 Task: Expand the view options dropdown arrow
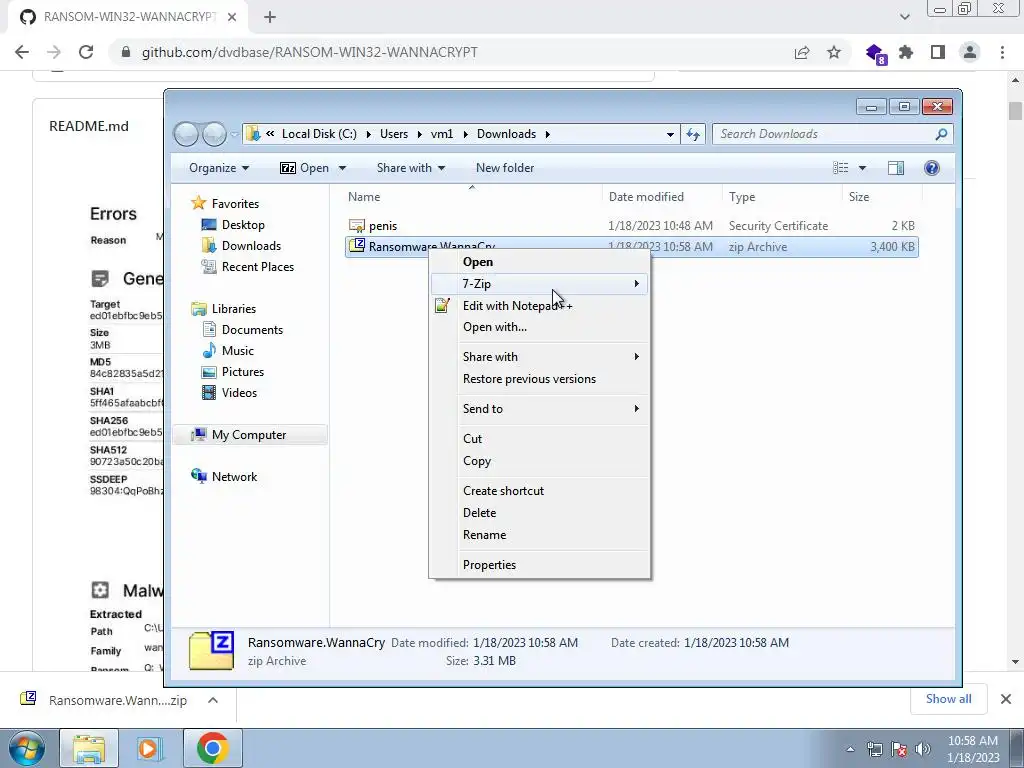862,168
